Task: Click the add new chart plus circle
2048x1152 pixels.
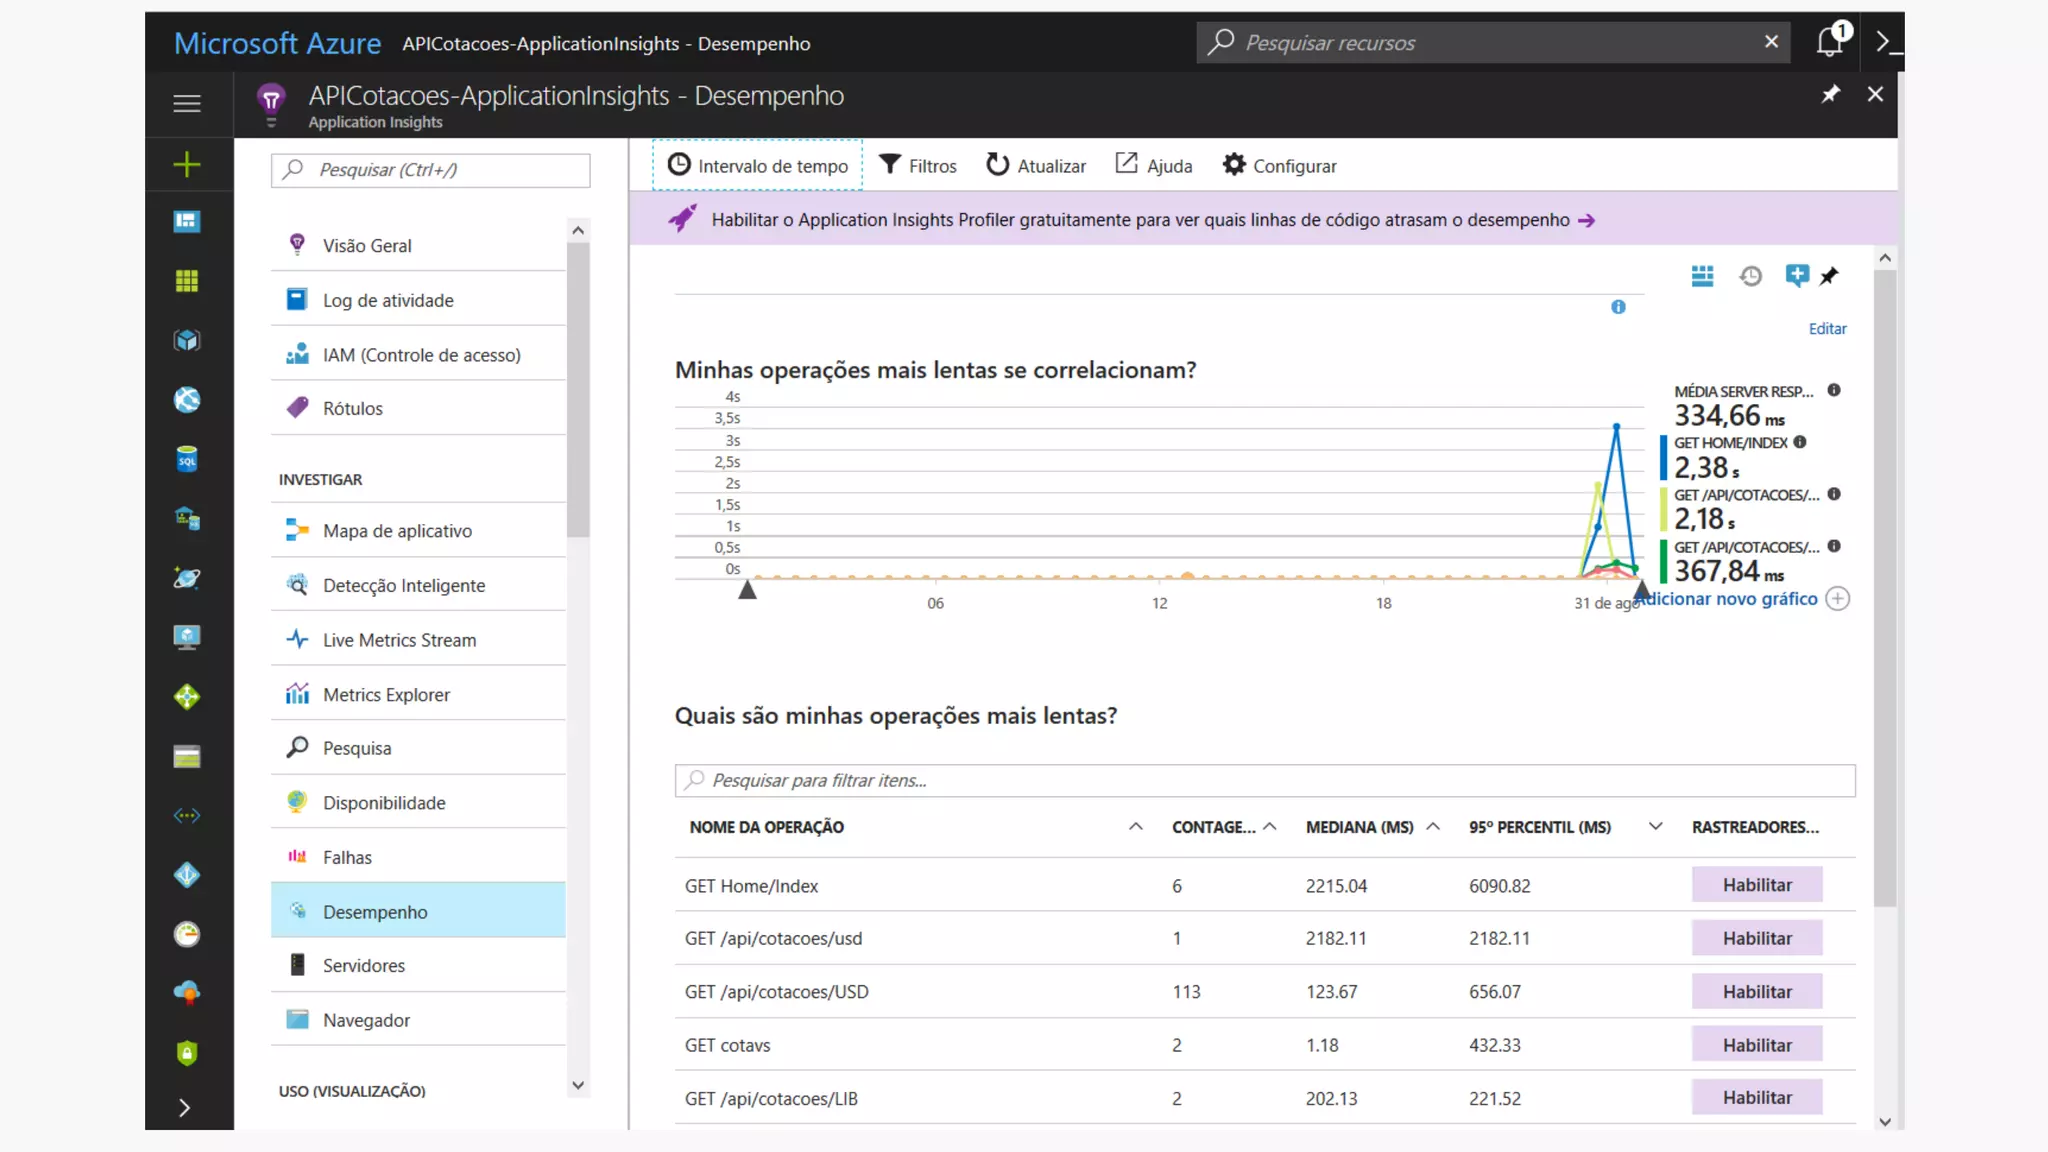Action: (x=1838, y=599)
